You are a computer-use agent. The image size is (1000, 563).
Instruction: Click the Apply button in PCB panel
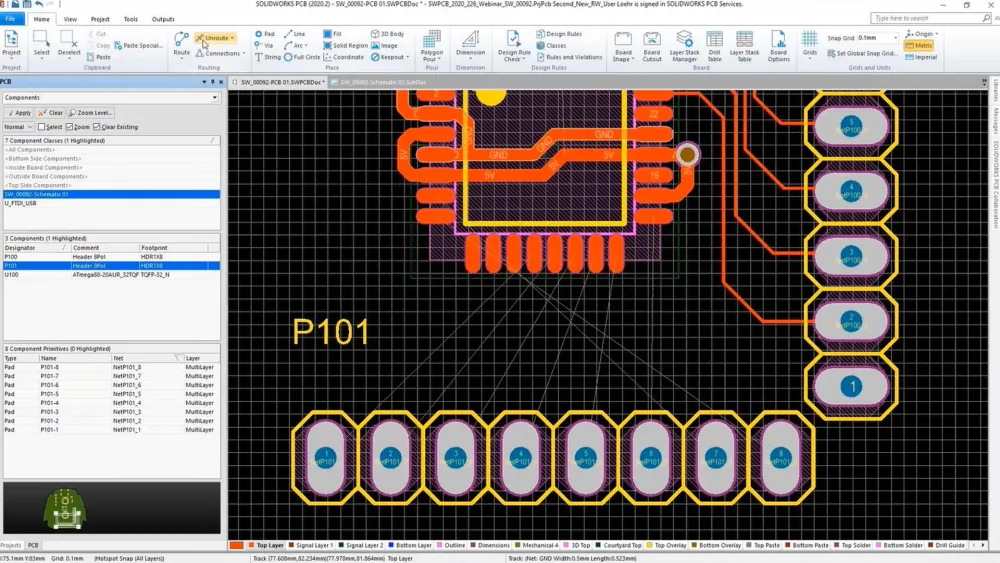point(19,112)
